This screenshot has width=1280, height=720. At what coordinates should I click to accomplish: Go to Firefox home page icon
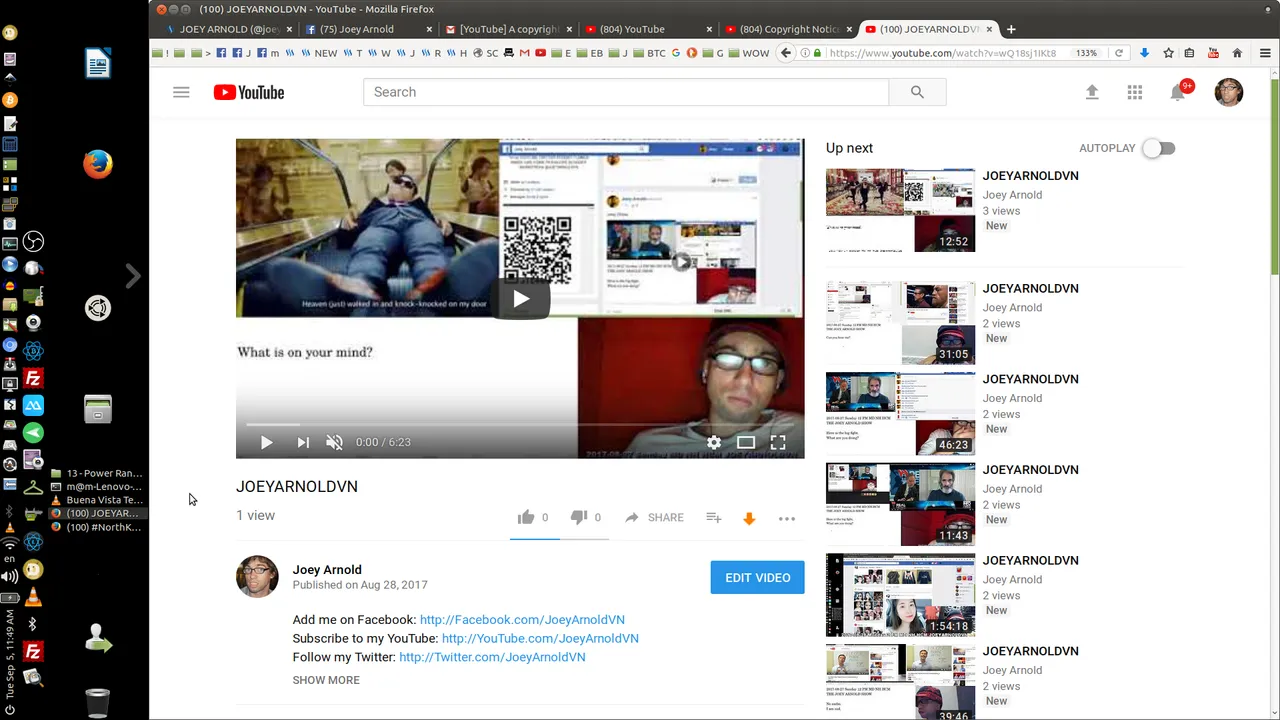(1237, 53)
